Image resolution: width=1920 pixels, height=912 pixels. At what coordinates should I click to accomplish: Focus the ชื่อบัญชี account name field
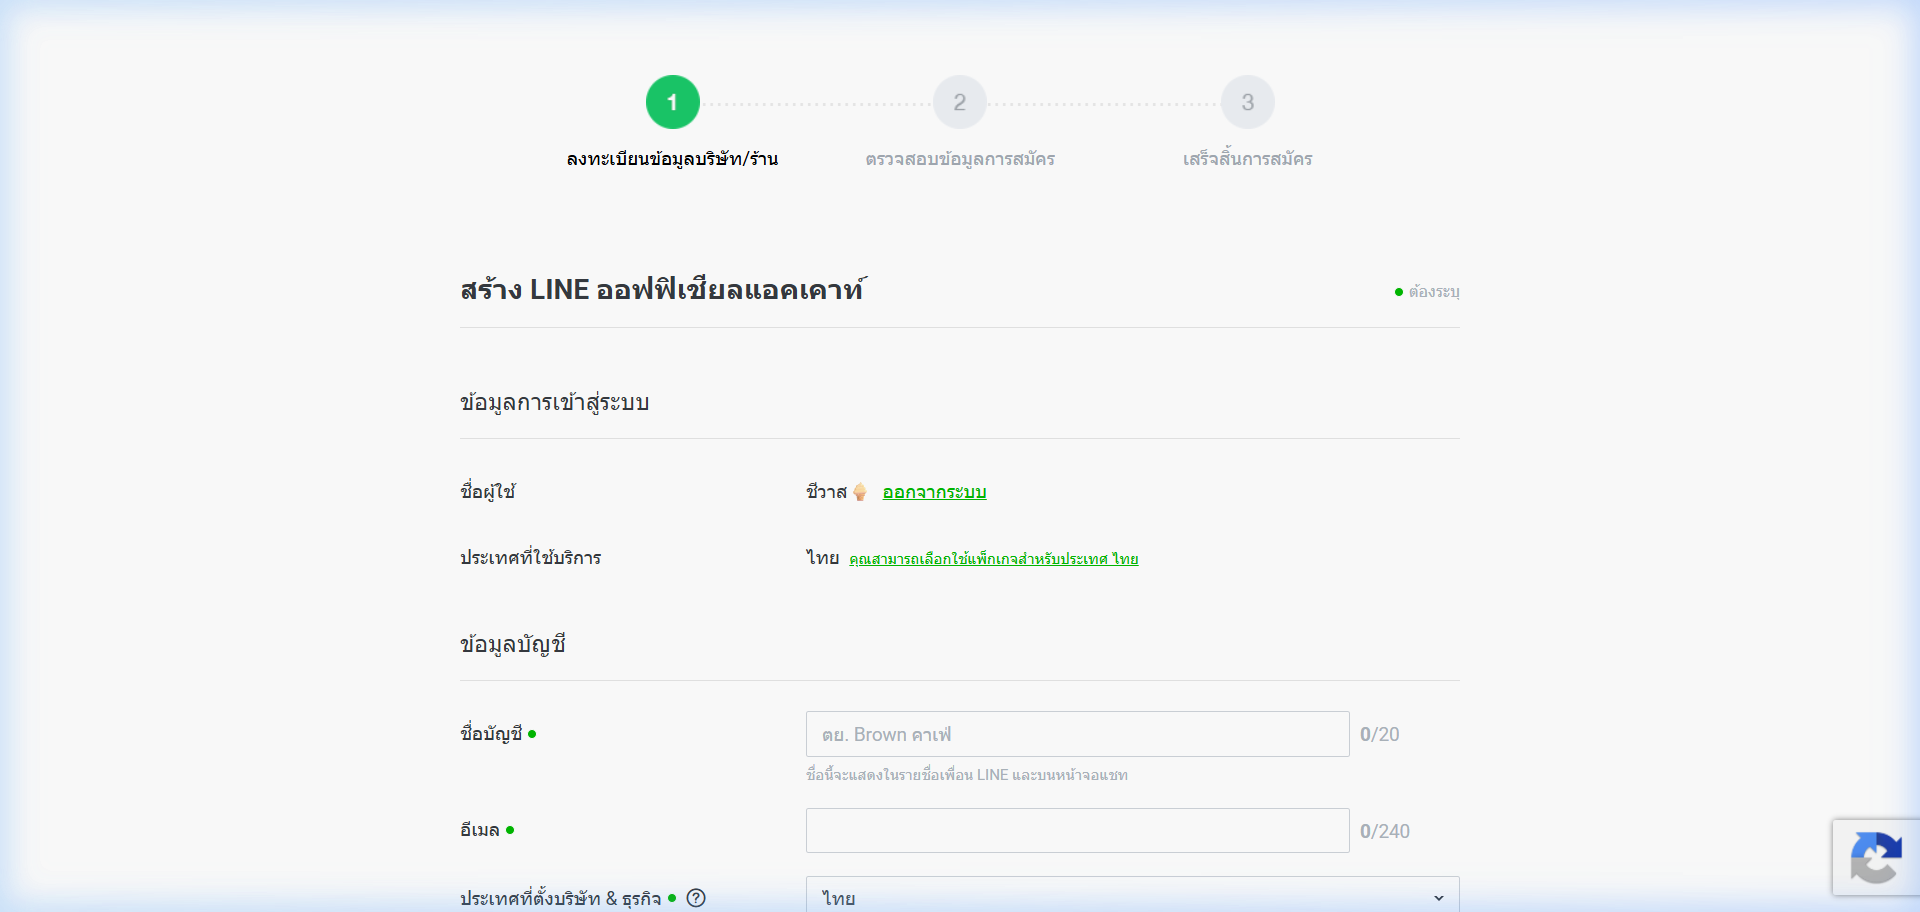(1077, 734)
